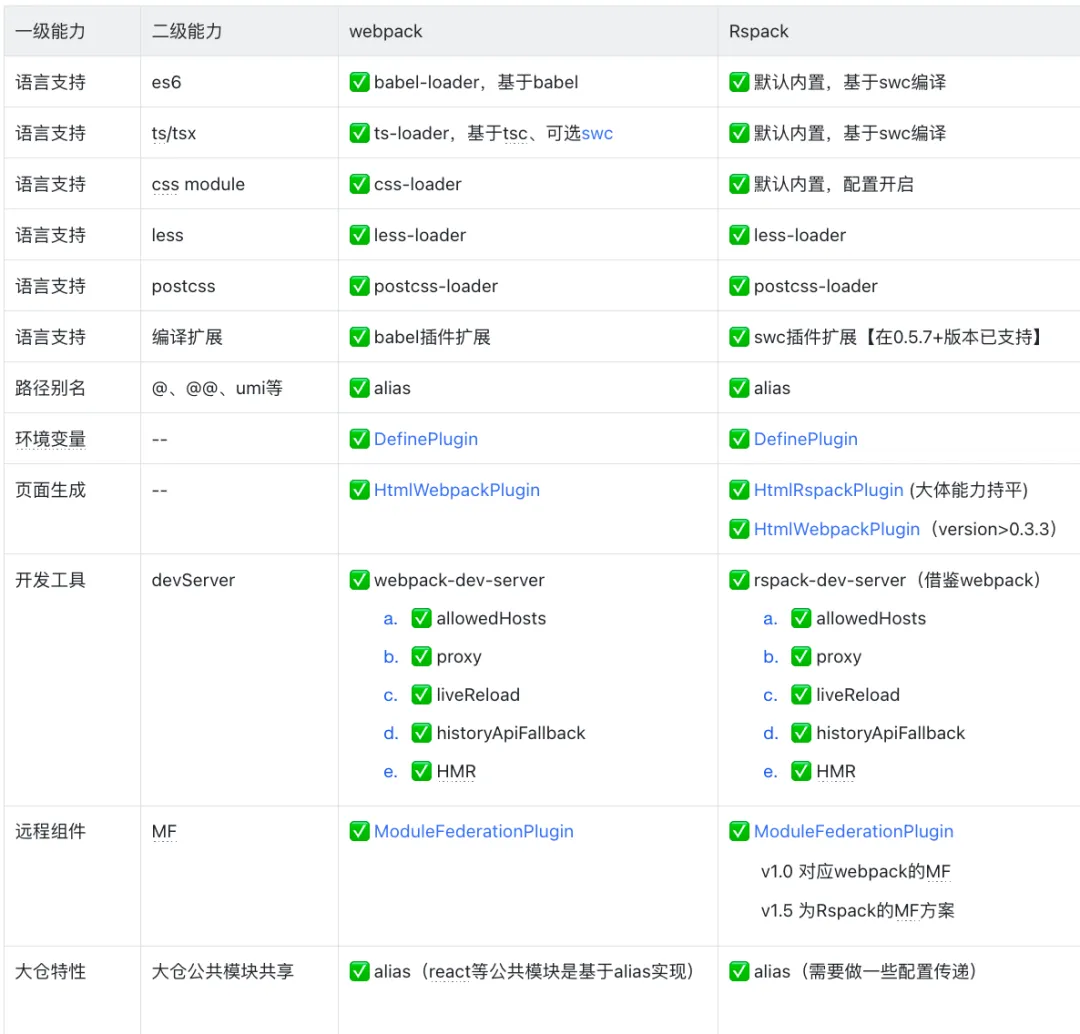Click check emoji beside Rspack alias in 路径别名 row
1080x1034 pixels.
tap(739, 388)
